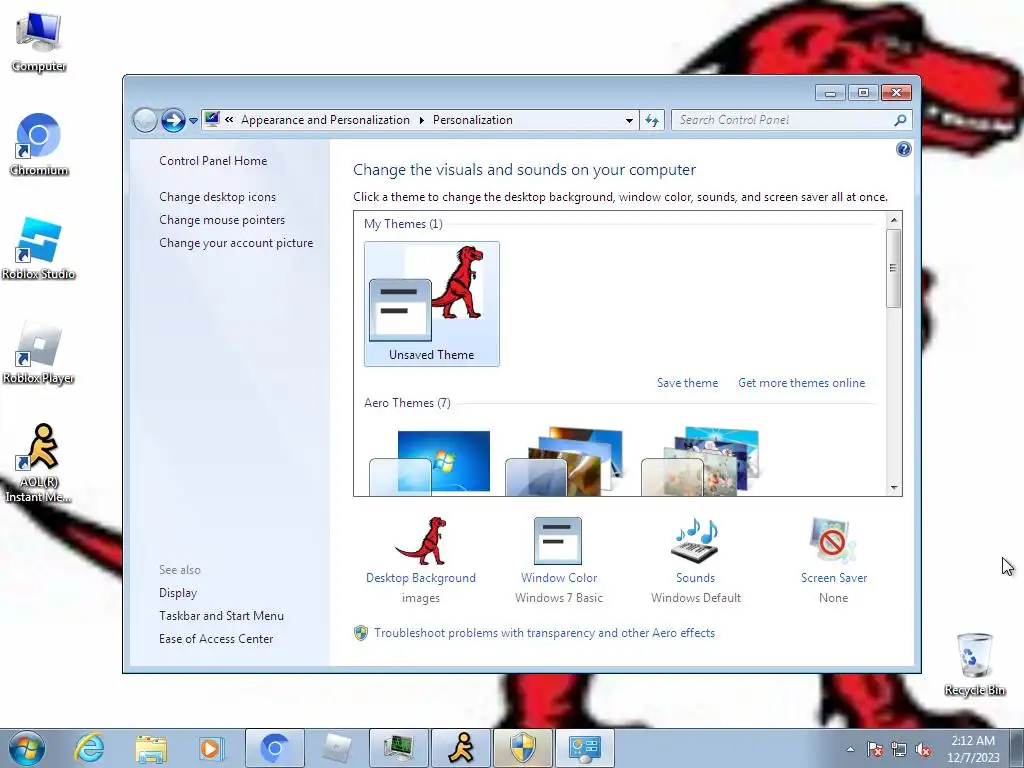Open Troubleshoot transparency and Aero effects link
This screenshot has width=1024, height=768.
[x=544, y=633]
